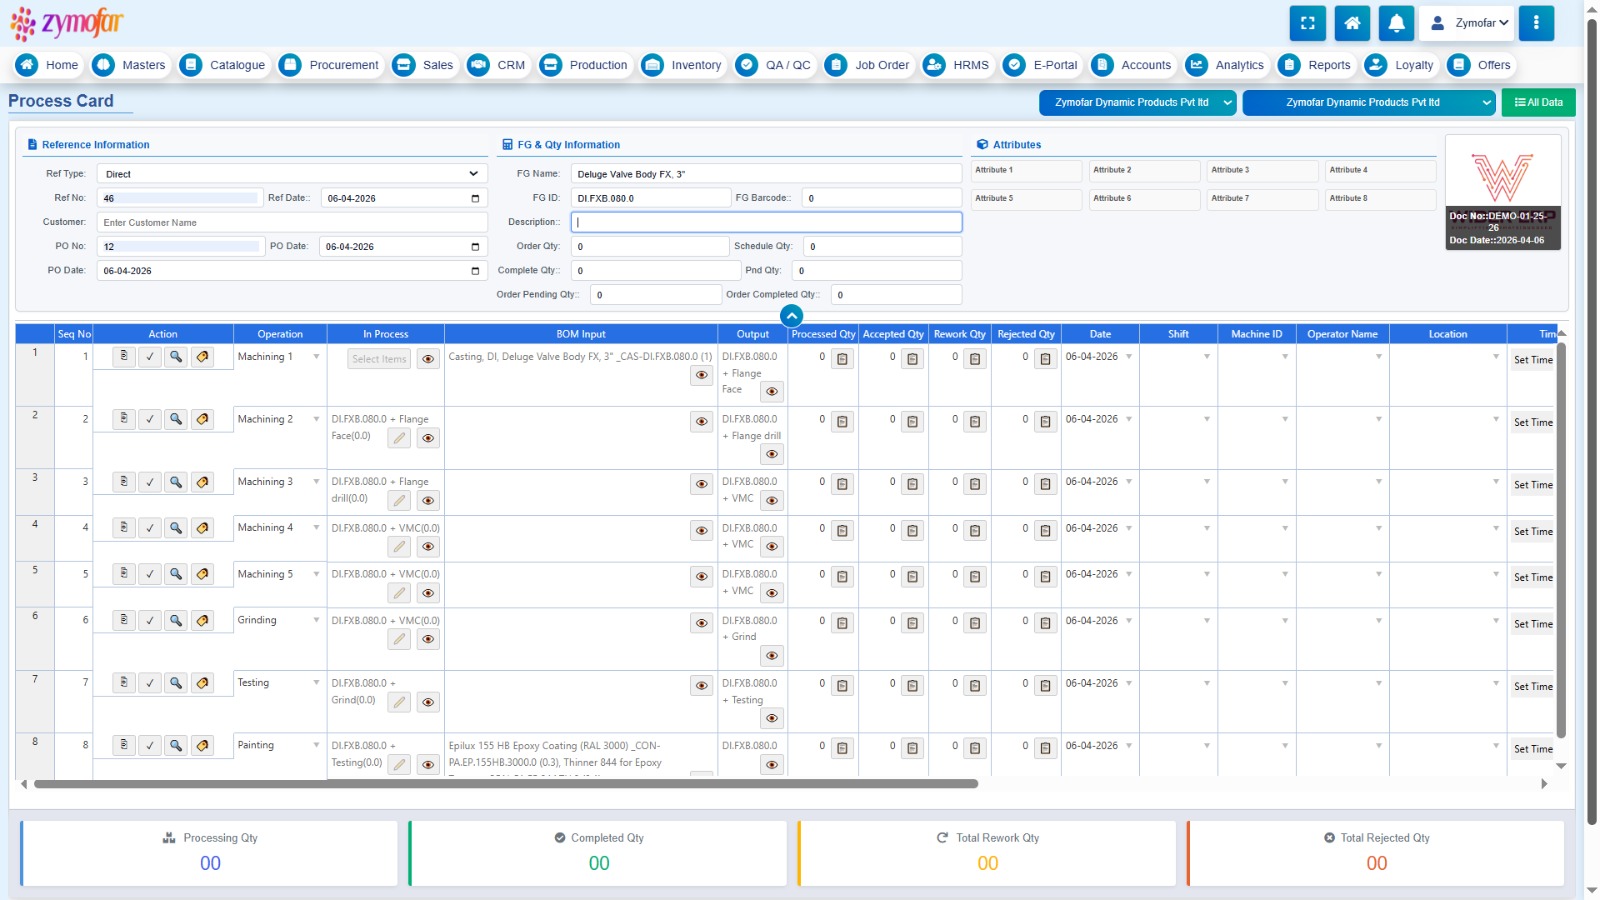1600x900 pixels.
Task: Click the Description input field
Action: coord(766,222)
